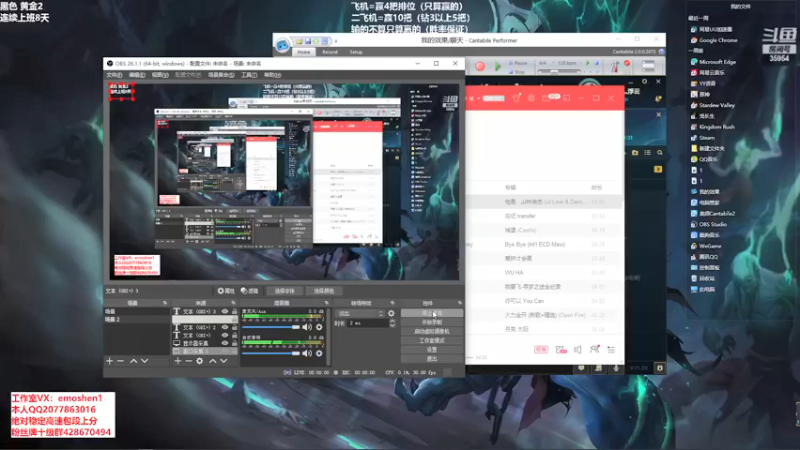800x450 pixels.
Task: Click the 启动虚拟摄像机 button
Action: [432, 332]
